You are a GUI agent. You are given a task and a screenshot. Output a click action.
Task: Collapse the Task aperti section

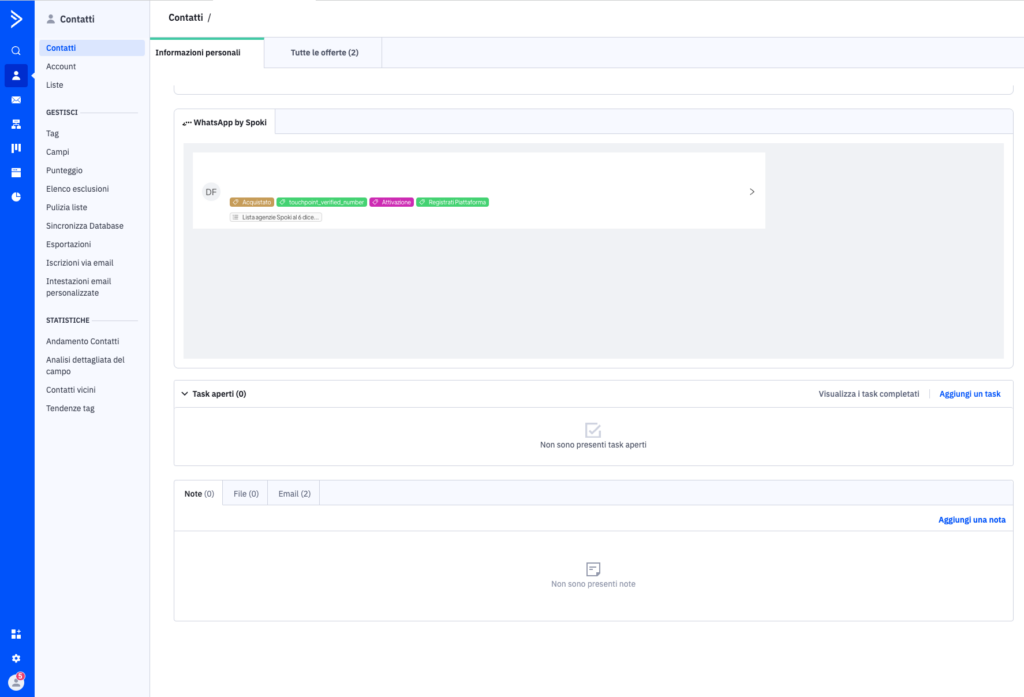tap(185, 394)
